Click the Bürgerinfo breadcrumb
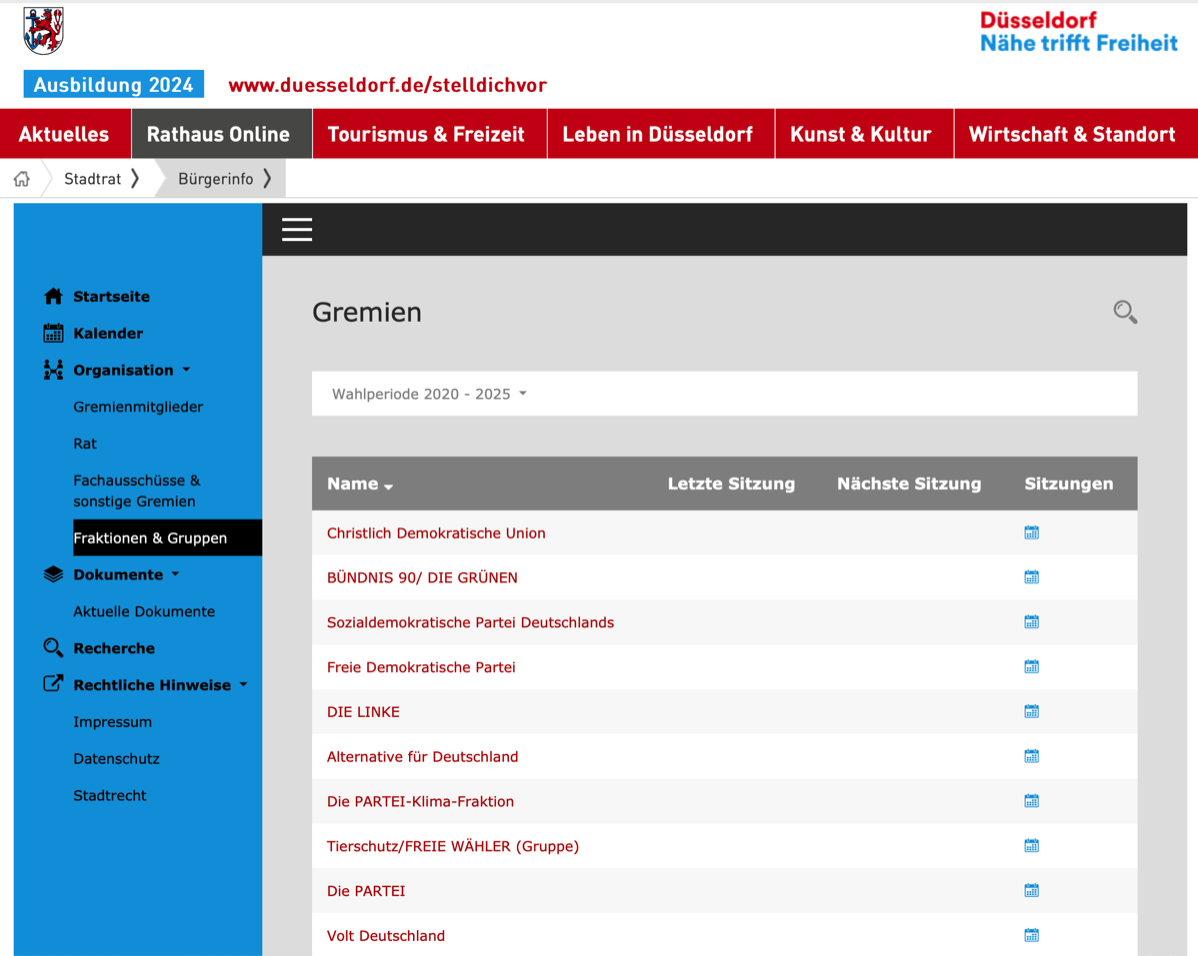This screenshot has width=1198, height=956. (x=215, y=179)
